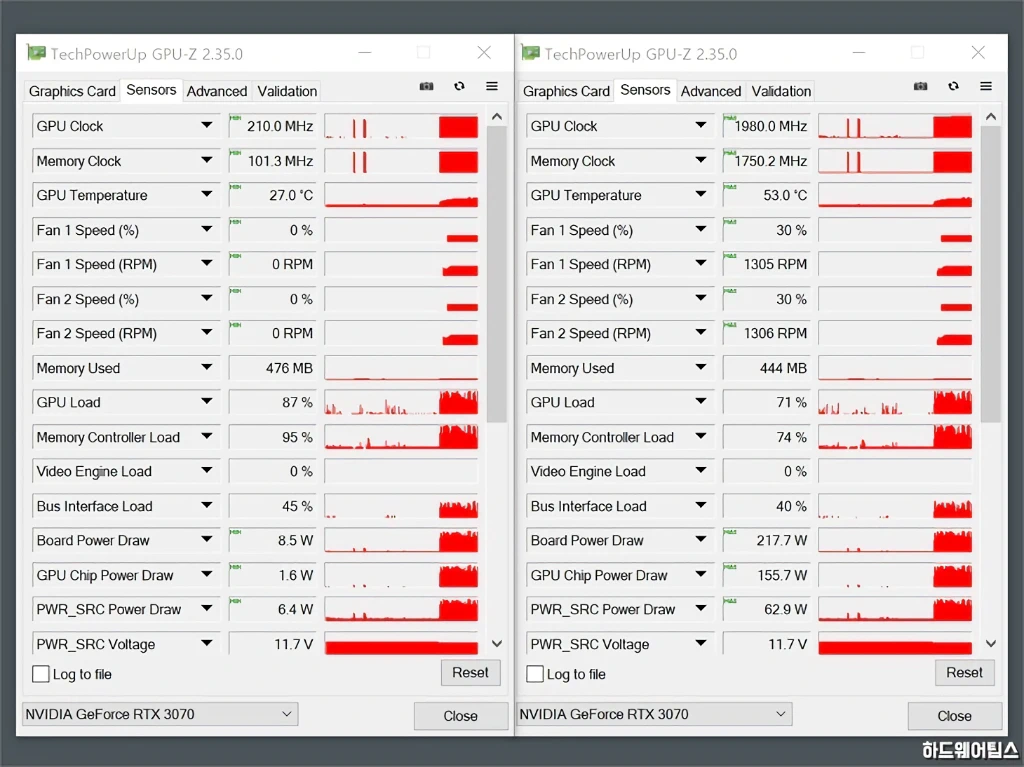
Task: Open Video Engine Load dropdown in right window
Action: (701, 471)
